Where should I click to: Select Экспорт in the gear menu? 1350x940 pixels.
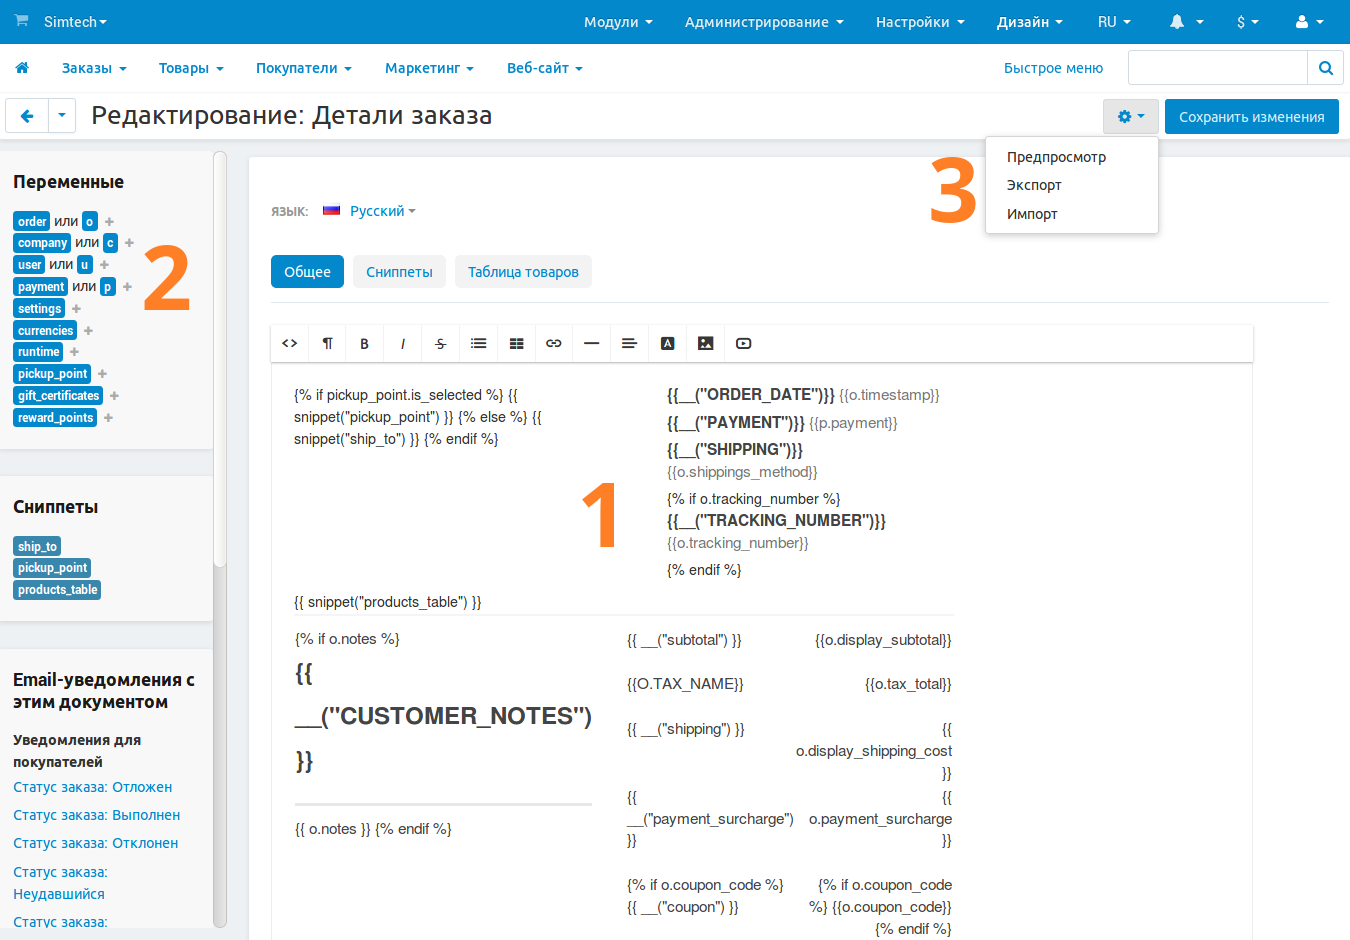(1034, 185)
